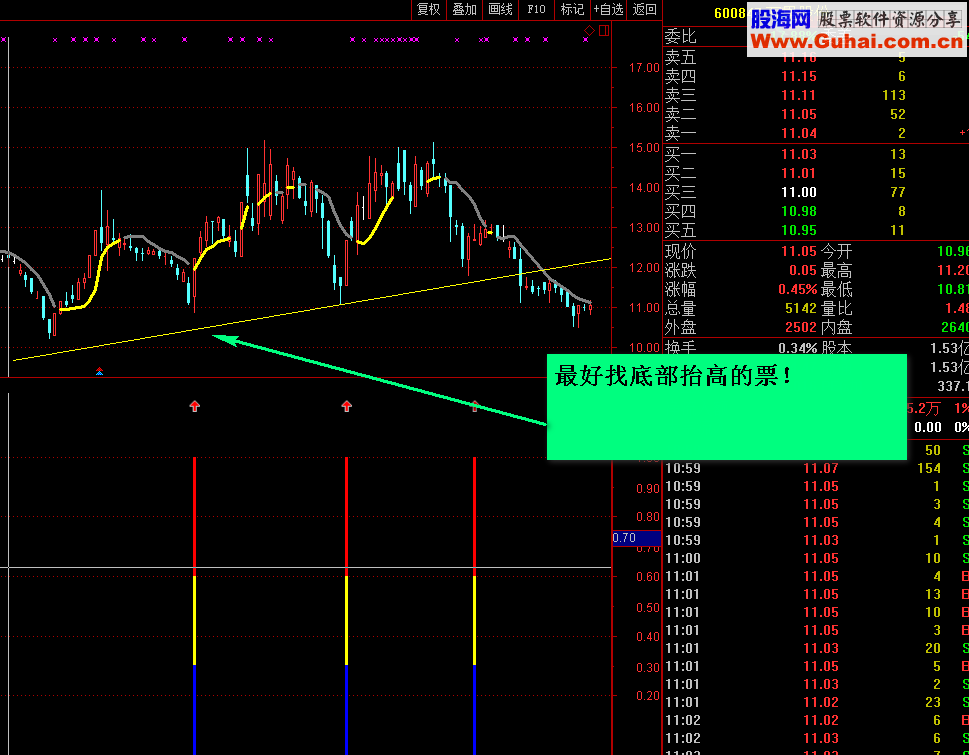Click the 15.00 price axis label
This screenshot has height=755, width=969.
(645, 148)
